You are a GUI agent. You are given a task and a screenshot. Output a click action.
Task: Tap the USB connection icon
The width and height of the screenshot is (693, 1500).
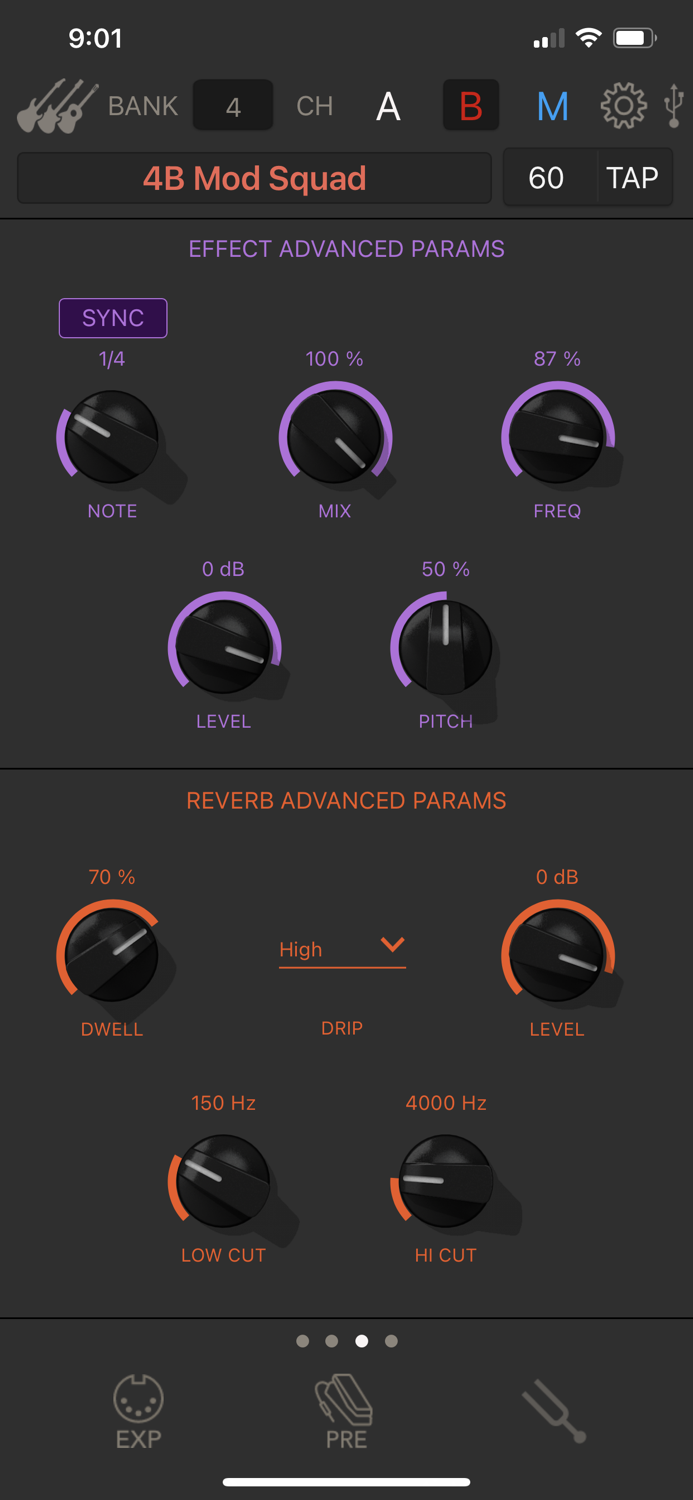675,105
